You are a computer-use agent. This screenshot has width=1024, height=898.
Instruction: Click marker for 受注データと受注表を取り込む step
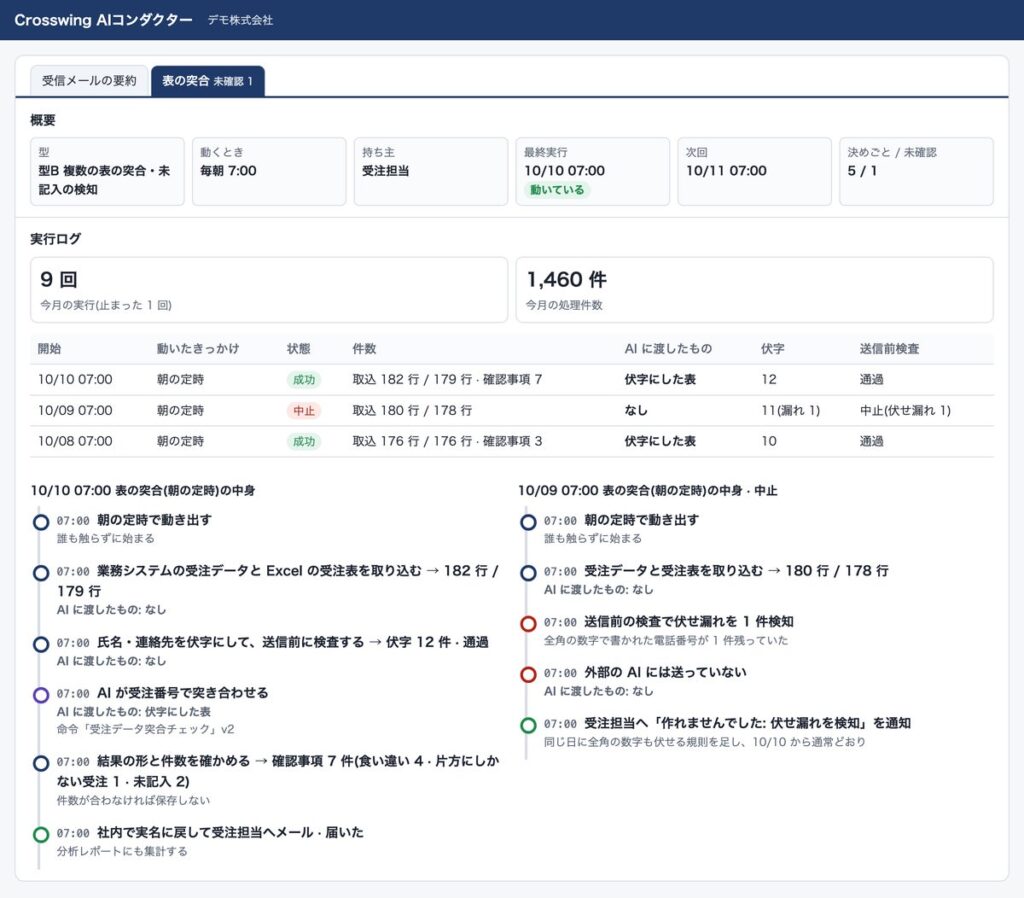pos(528,573)
